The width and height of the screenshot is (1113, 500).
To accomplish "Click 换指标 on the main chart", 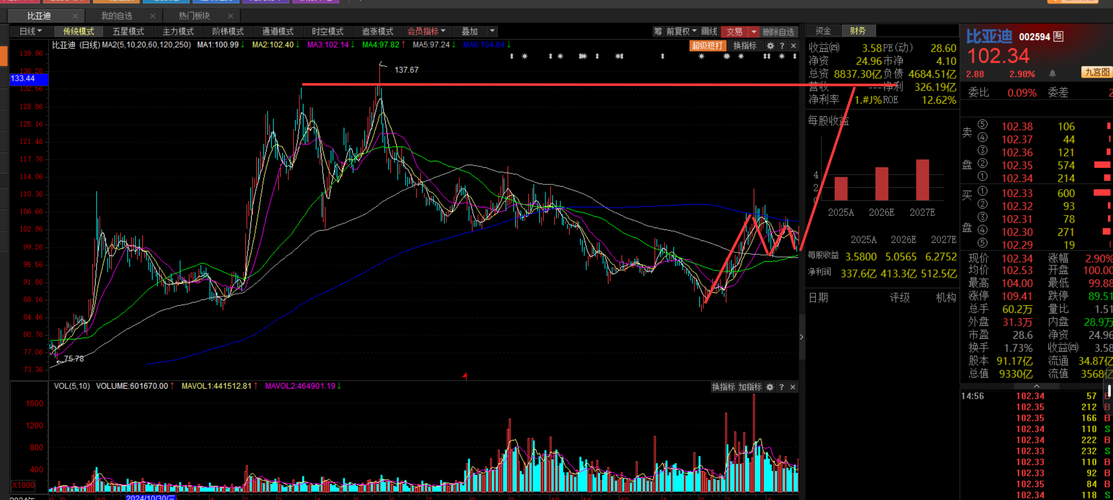I will tap(745, 45).
